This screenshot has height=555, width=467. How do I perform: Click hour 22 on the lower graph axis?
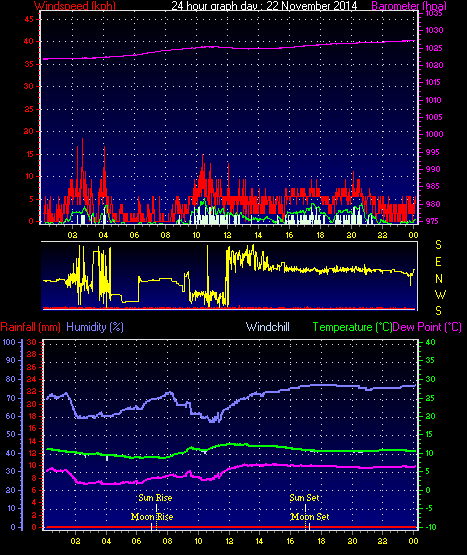[x=383, y=541]
